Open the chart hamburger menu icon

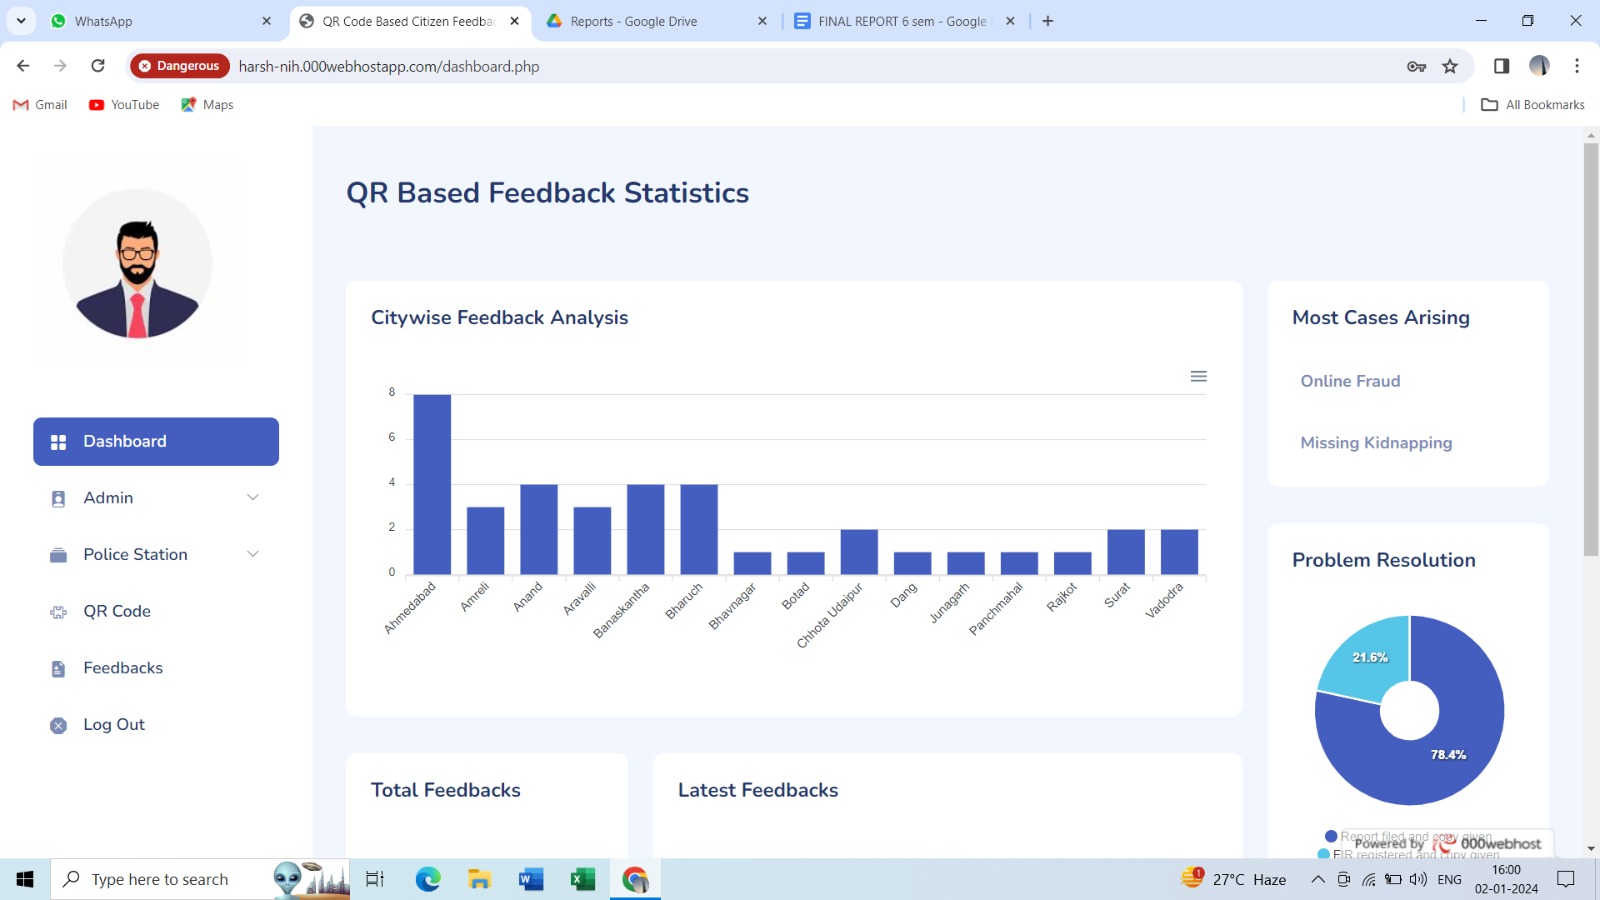coord(1199,377)
